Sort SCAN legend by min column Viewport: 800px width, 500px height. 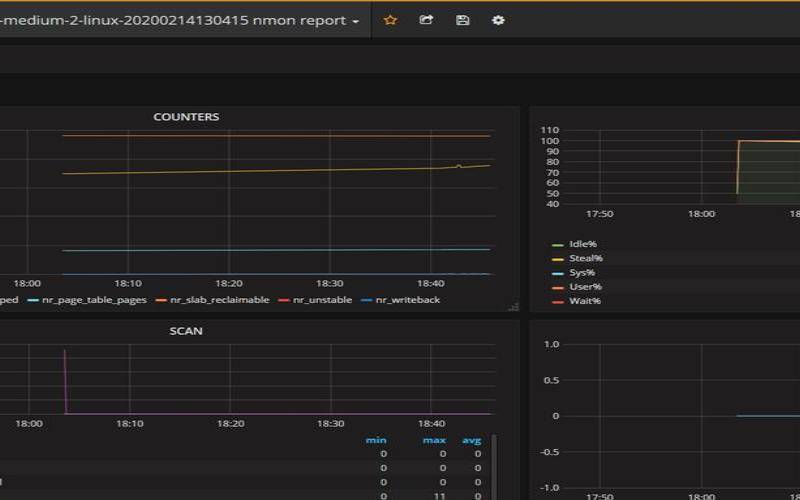[376, 440]
